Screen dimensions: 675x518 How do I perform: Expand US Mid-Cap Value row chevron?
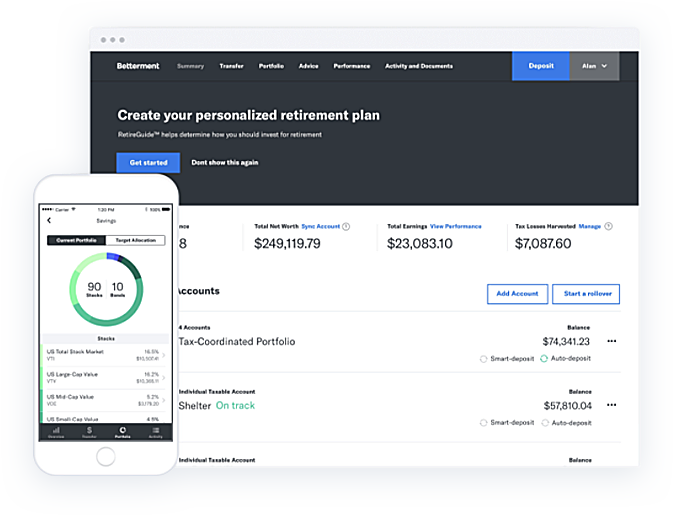pos(164,400)
